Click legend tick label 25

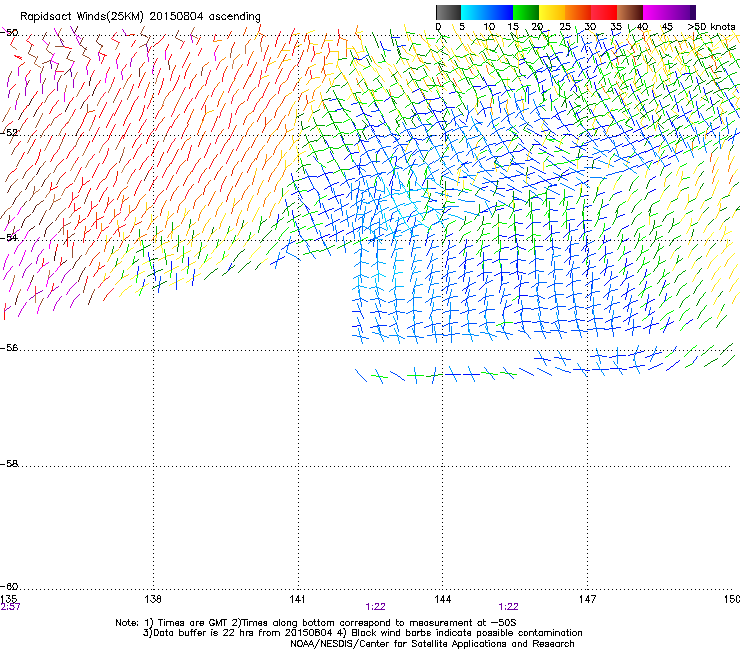coord(565,27)
